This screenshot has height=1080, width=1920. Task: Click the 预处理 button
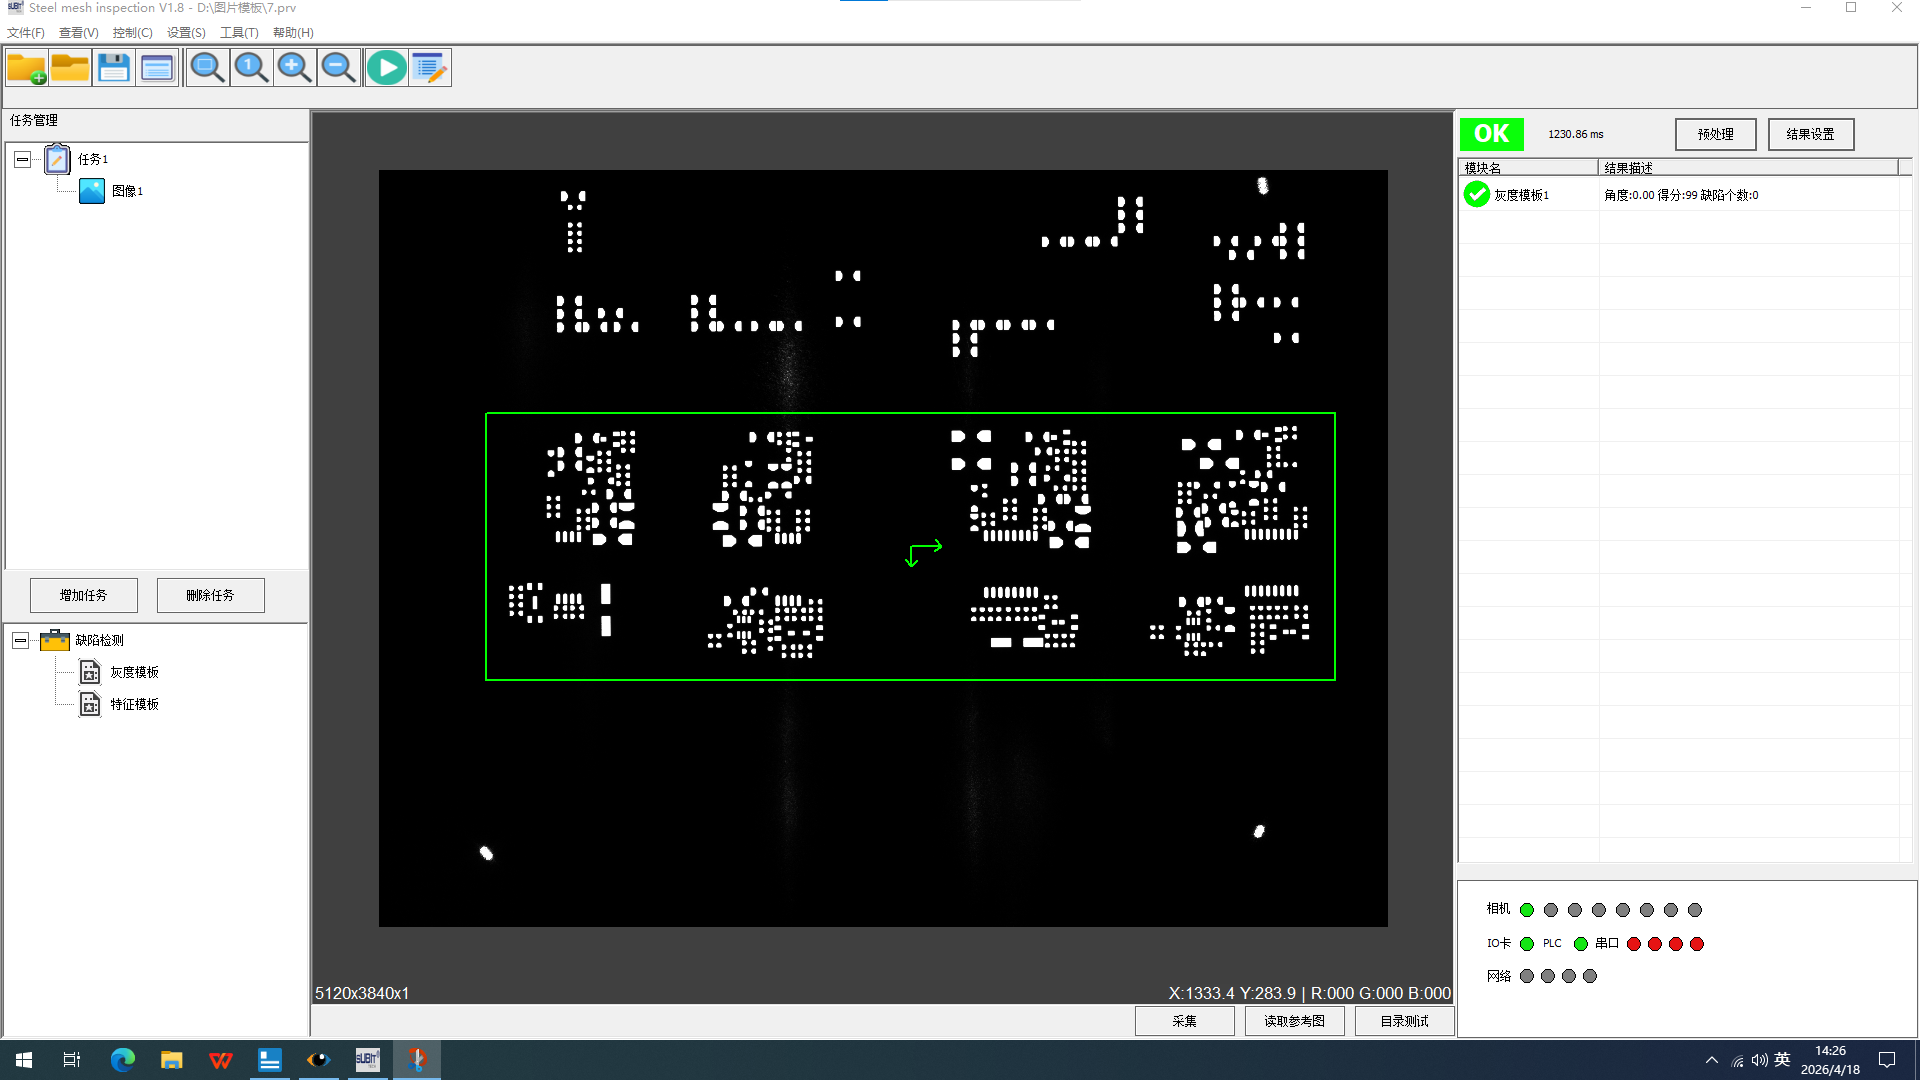pyautogui.click(x=1715, y=134)
